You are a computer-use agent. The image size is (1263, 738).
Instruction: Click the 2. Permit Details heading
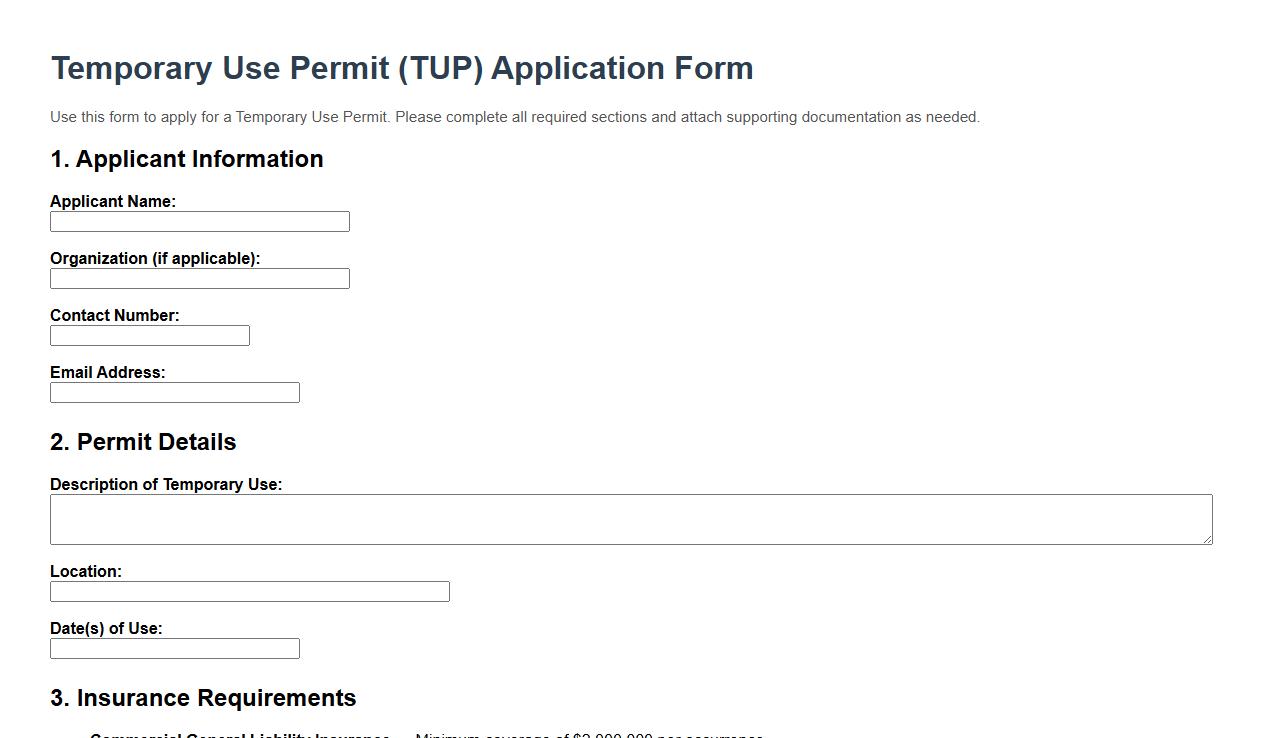point(143,441)
